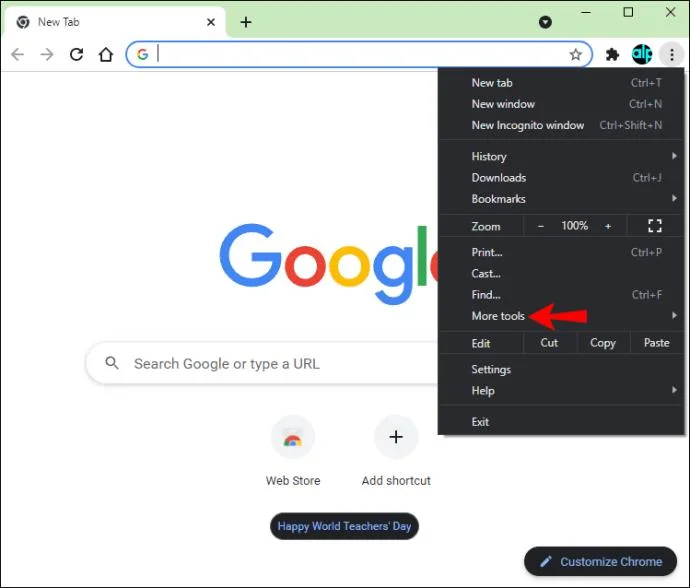Select the New Tab tab title

(59, 22)
